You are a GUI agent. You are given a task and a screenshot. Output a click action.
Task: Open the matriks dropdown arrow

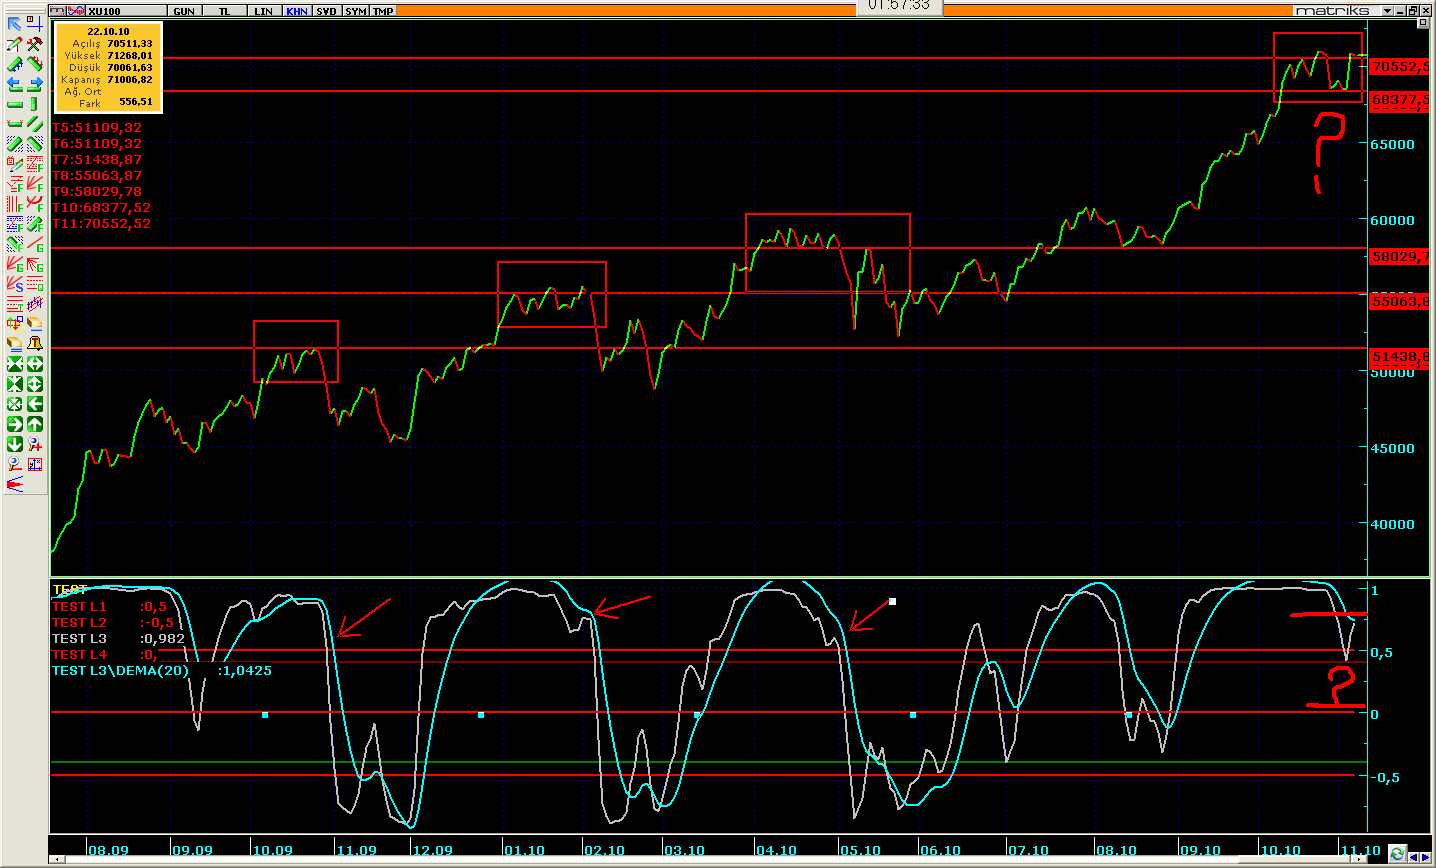tap(1387, 11)
